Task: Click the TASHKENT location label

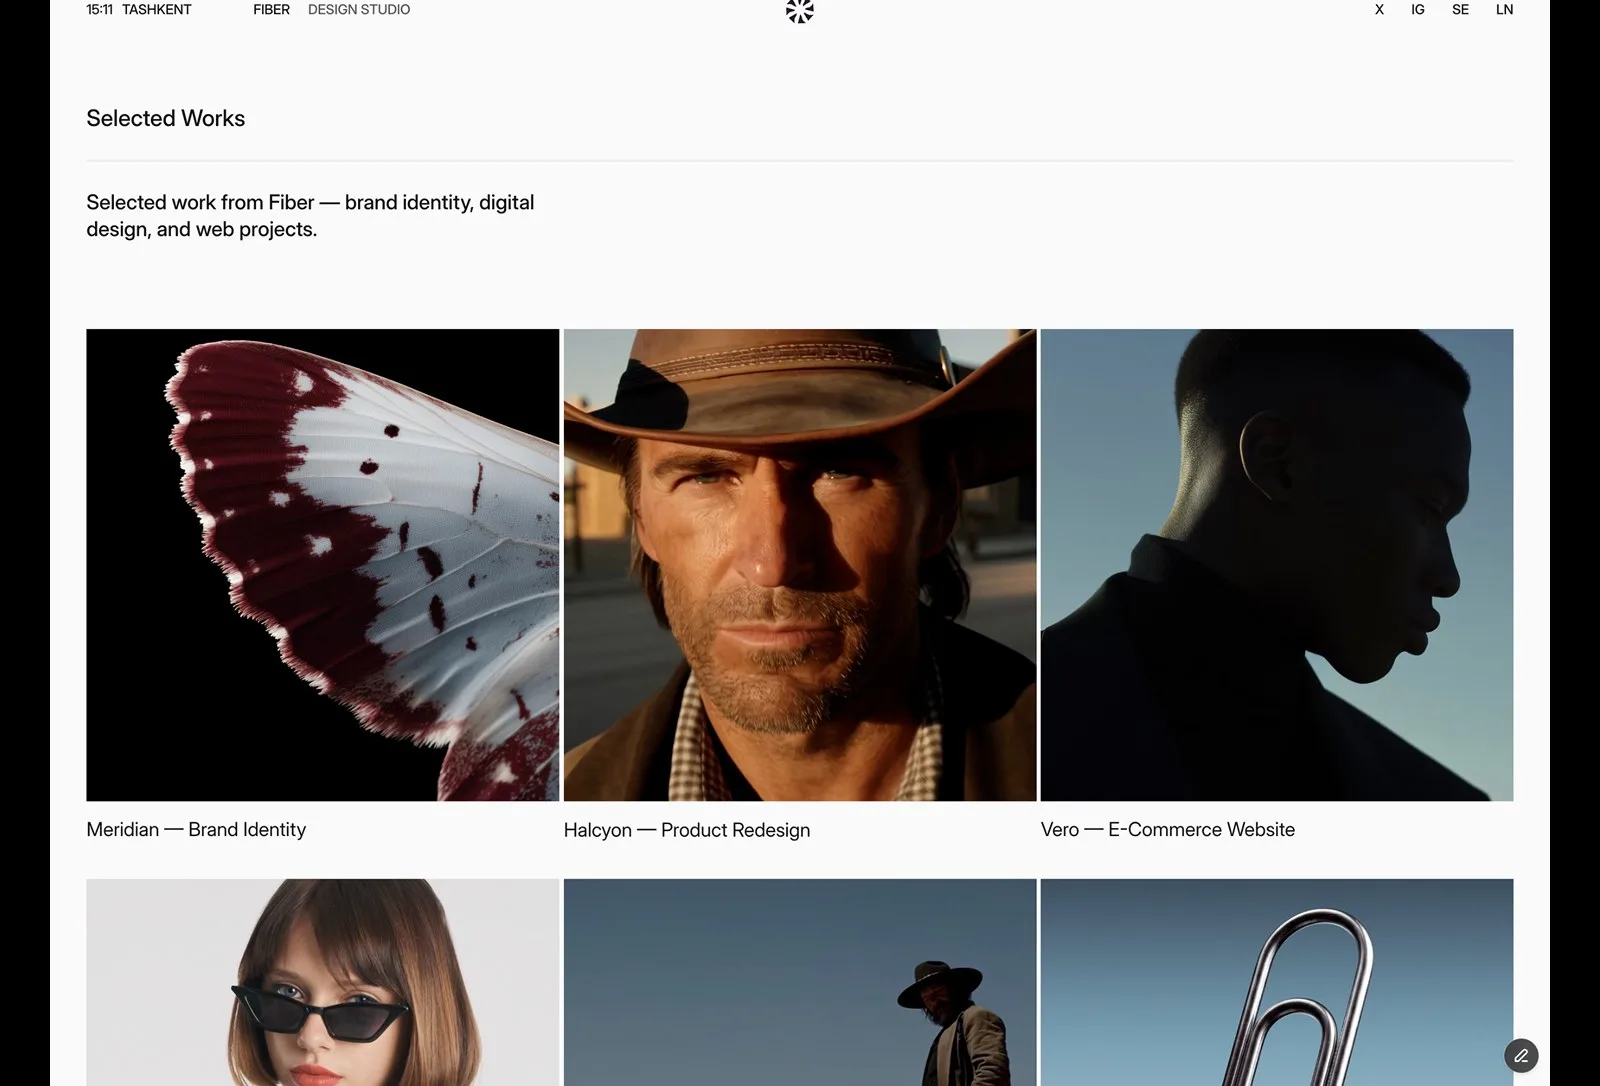Action: 157,10
